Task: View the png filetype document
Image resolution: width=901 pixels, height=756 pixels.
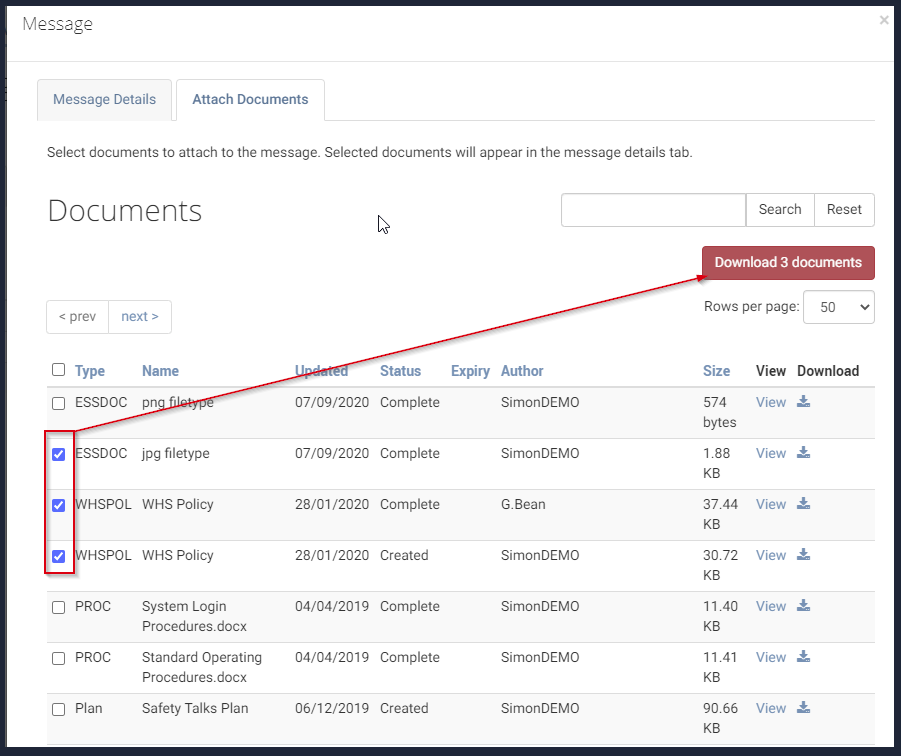Action: [x=771, y=402]
